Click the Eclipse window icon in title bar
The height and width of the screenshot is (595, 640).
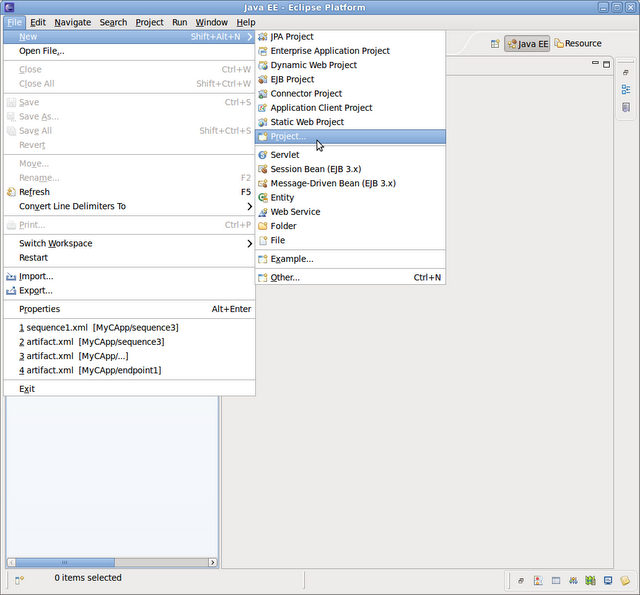(x=9, y=7)
